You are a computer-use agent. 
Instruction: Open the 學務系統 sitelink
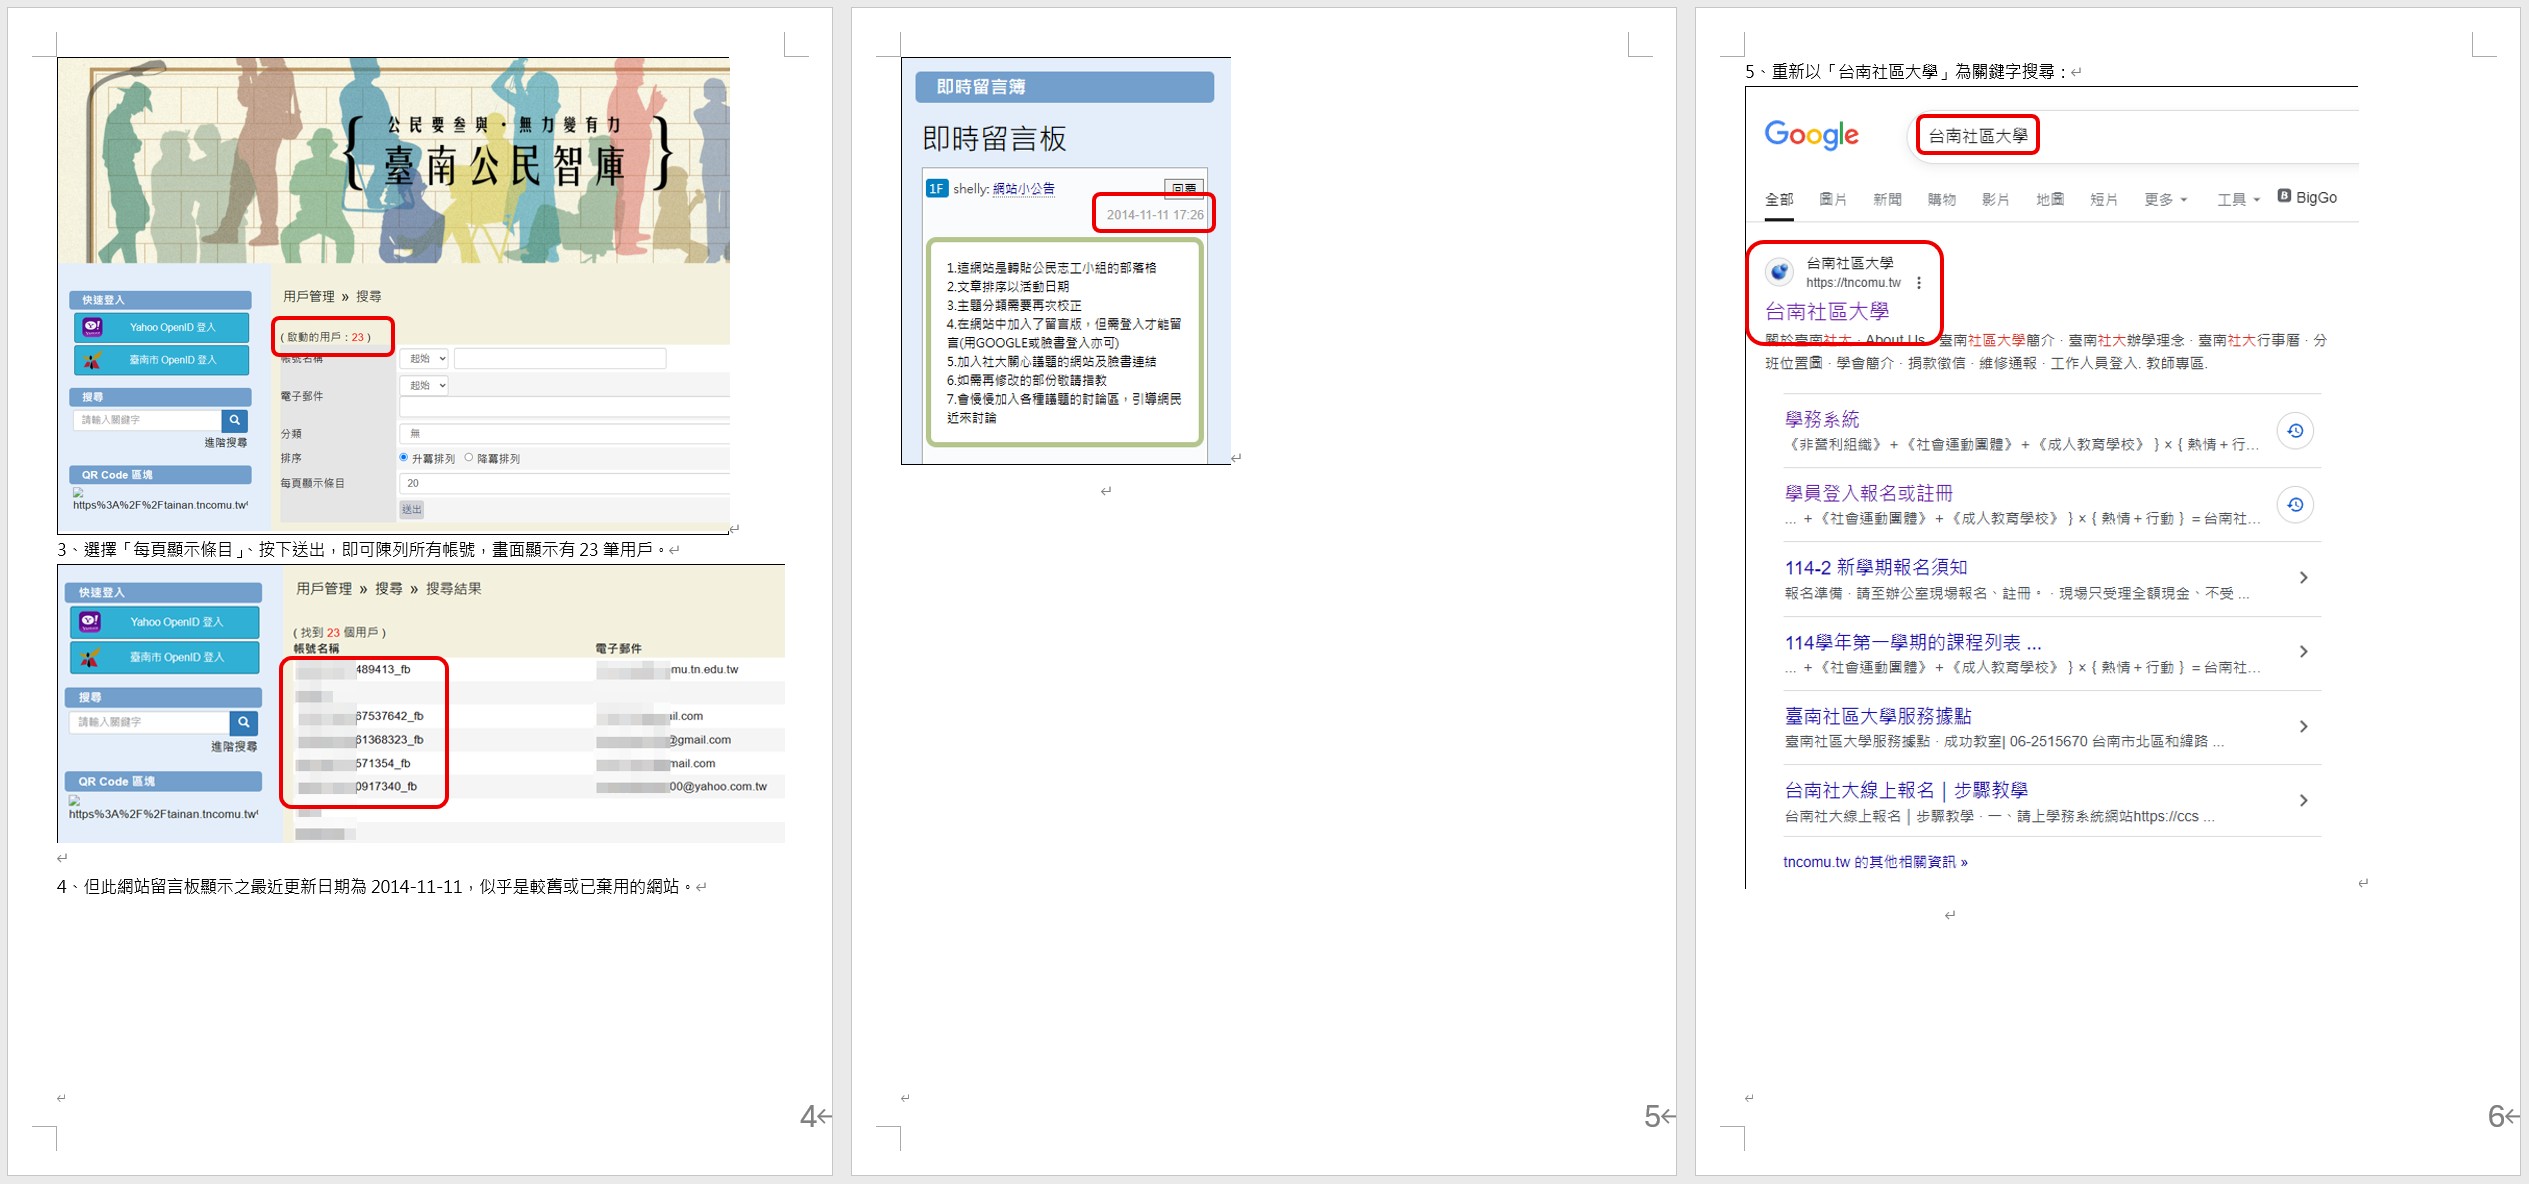click(1822, 419)
